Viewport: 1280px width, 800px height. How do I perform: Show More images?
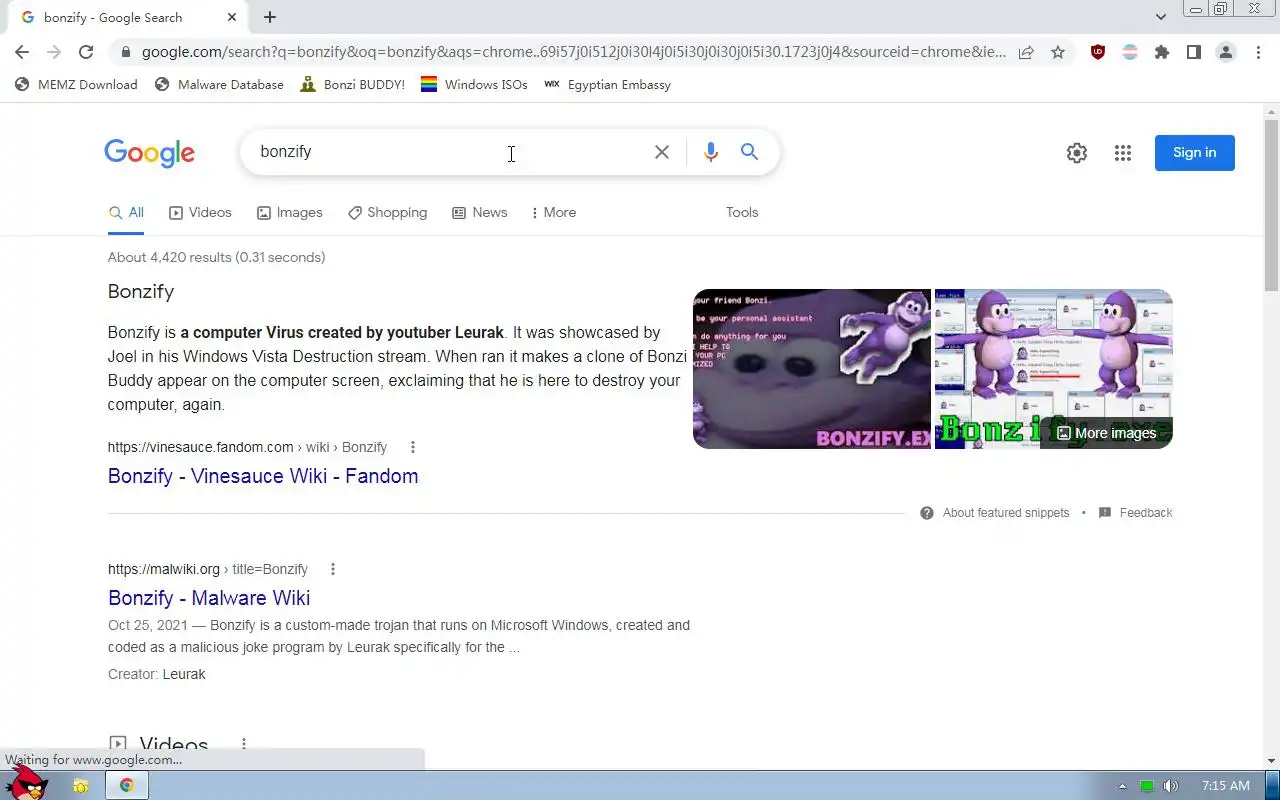[x=1106, y=433]
